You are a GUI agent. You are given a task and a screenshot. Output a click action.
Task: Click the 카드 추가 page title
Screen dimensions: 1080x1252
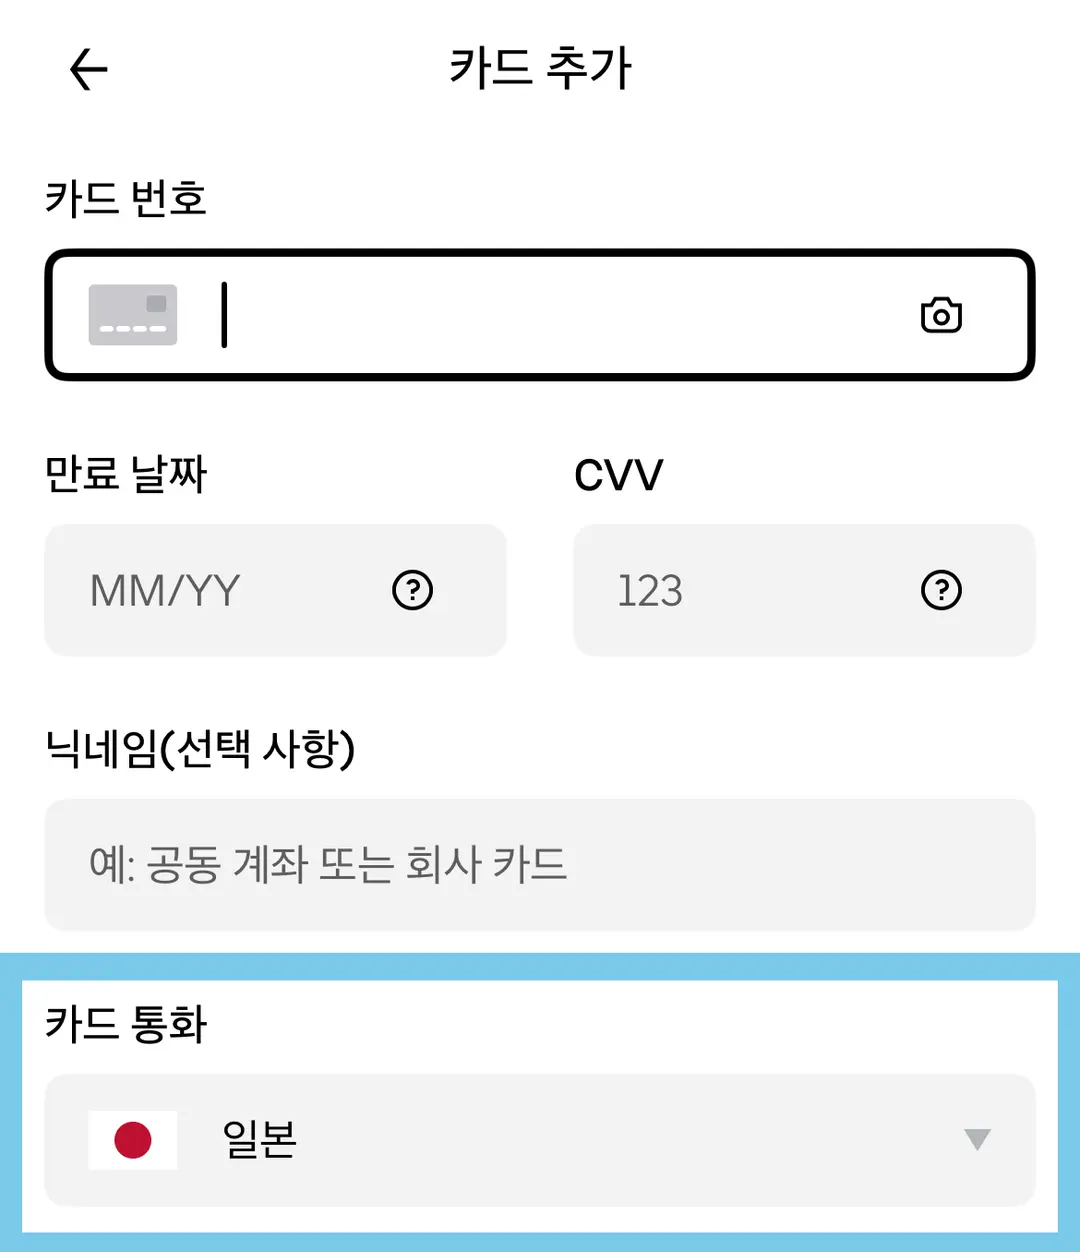click(x=540, y=69)
